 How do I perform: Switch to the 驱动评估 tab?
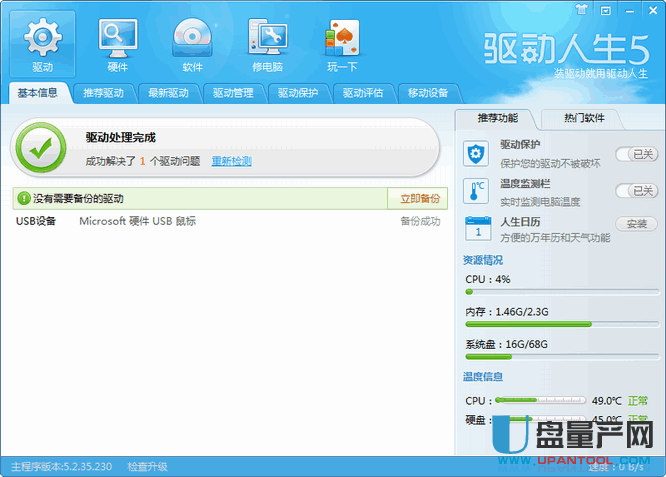click(x=363, y=93)
